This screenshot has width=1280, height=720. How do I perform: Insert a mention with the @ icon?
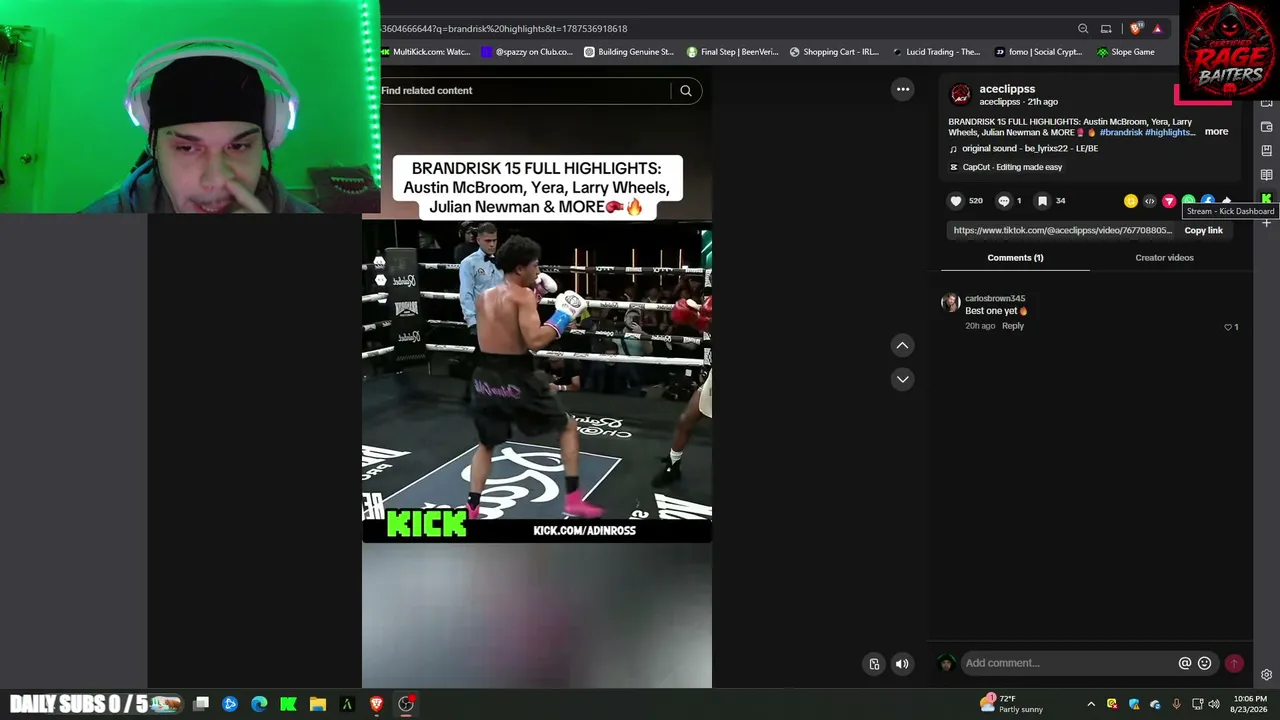[1185, 663]
